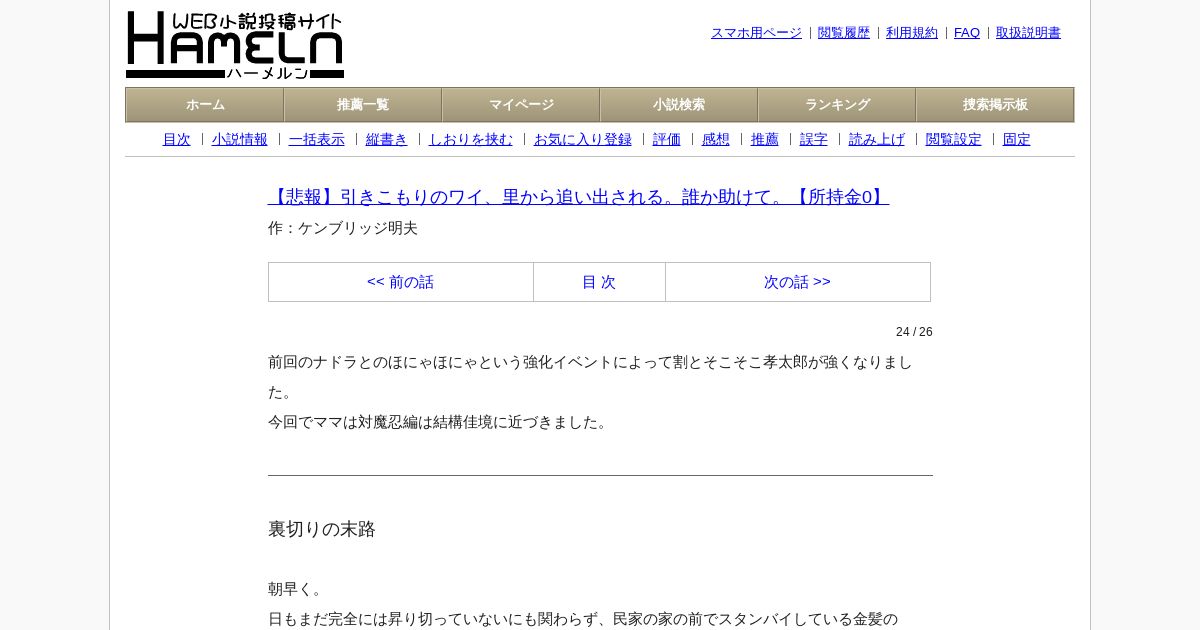Start 読み上げ text reading
The height and width of the screenshot is (630, 1200).
coord(877,140)
